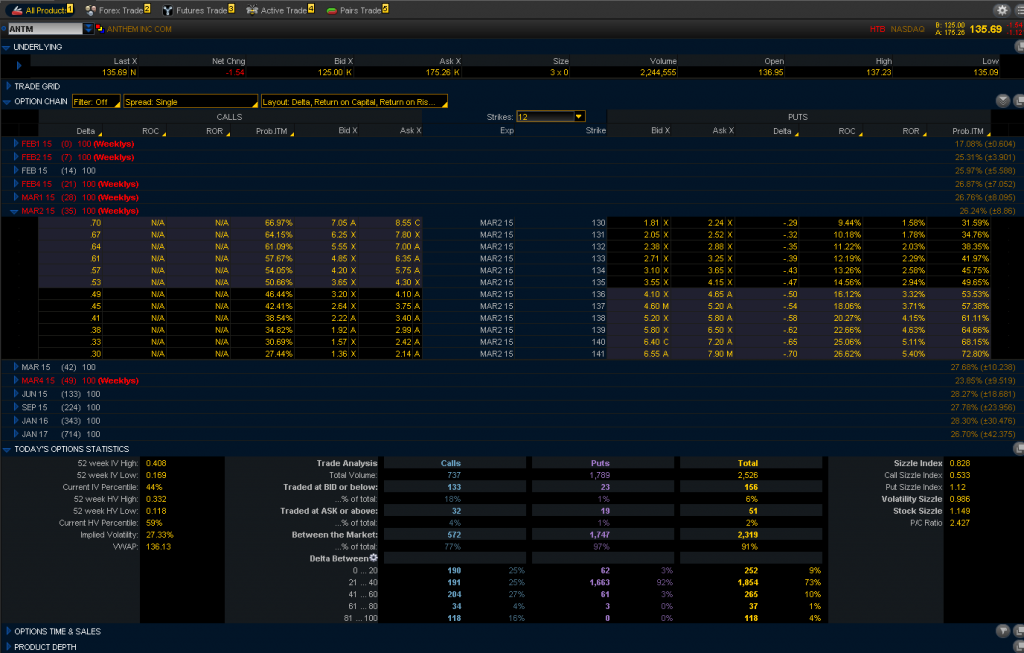1024x653 pixels.
Task: Click the Options Time & Sales round icon
Action: click(x=1003, y=631)
